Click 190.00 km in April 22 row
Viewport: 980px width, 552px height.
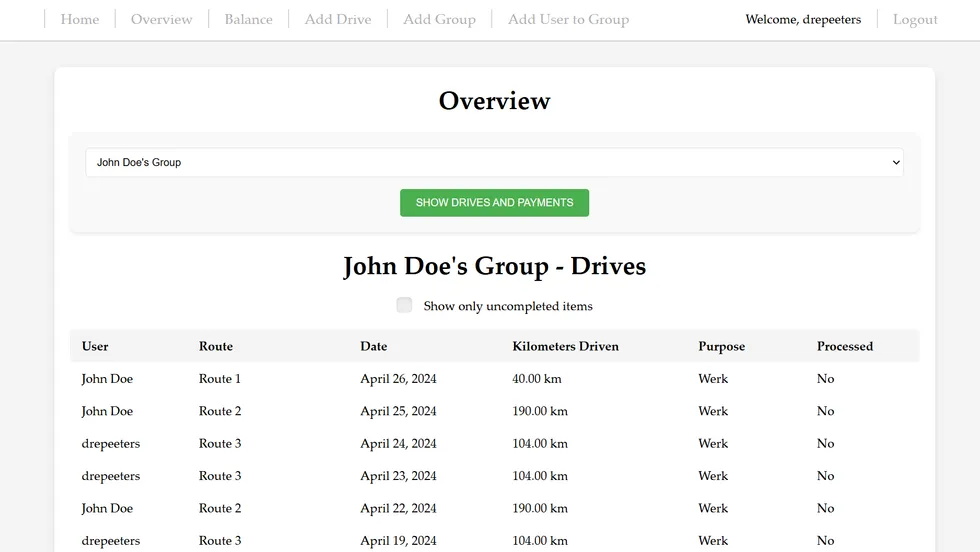click(x=540, y=509)
